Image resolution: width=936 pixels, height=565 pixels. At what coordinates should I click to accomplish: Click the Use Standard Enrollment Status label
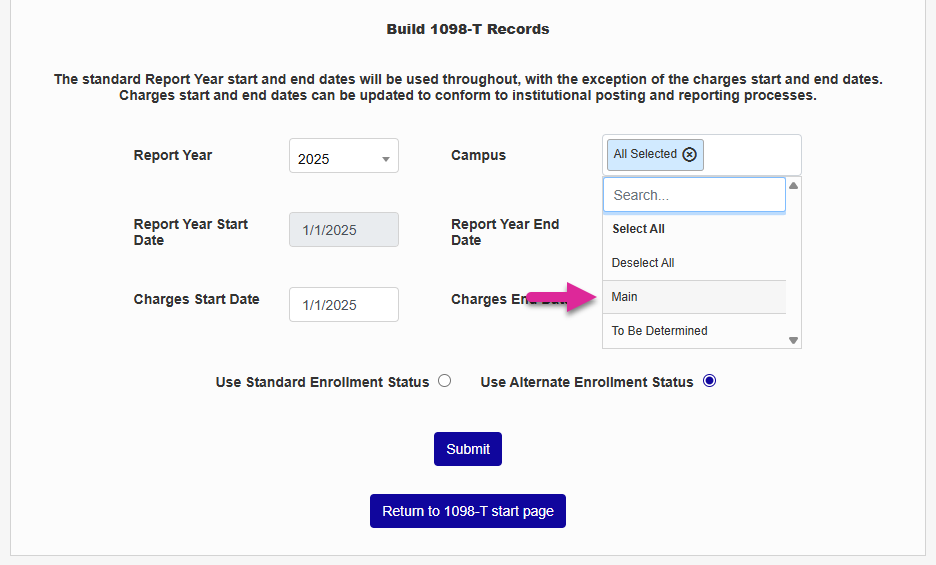pos(322,382)
